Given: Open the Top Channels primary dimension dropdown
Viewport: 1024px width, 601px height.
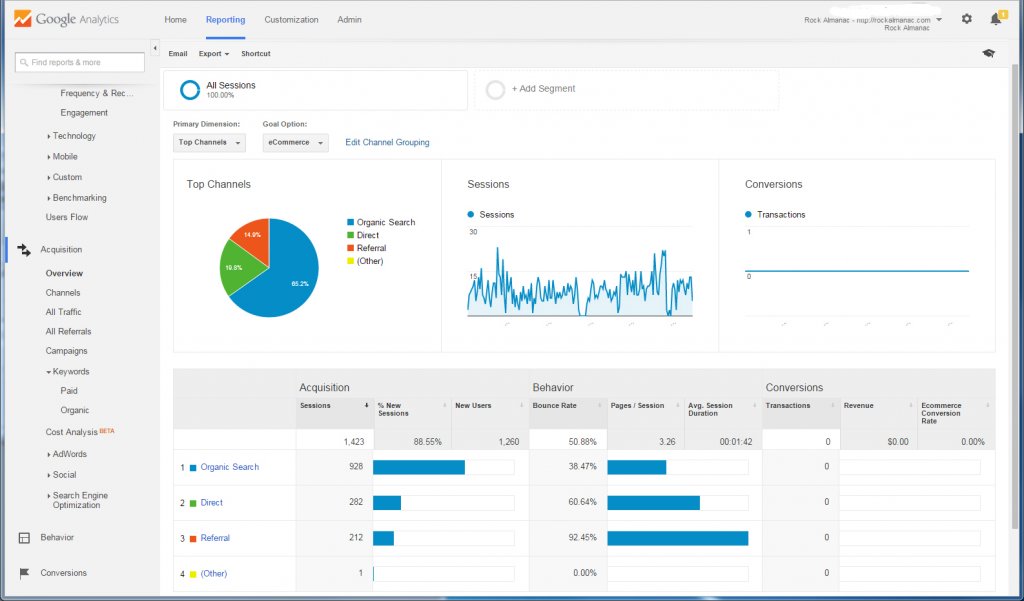Looking at the screenshot, I should 210,143.
